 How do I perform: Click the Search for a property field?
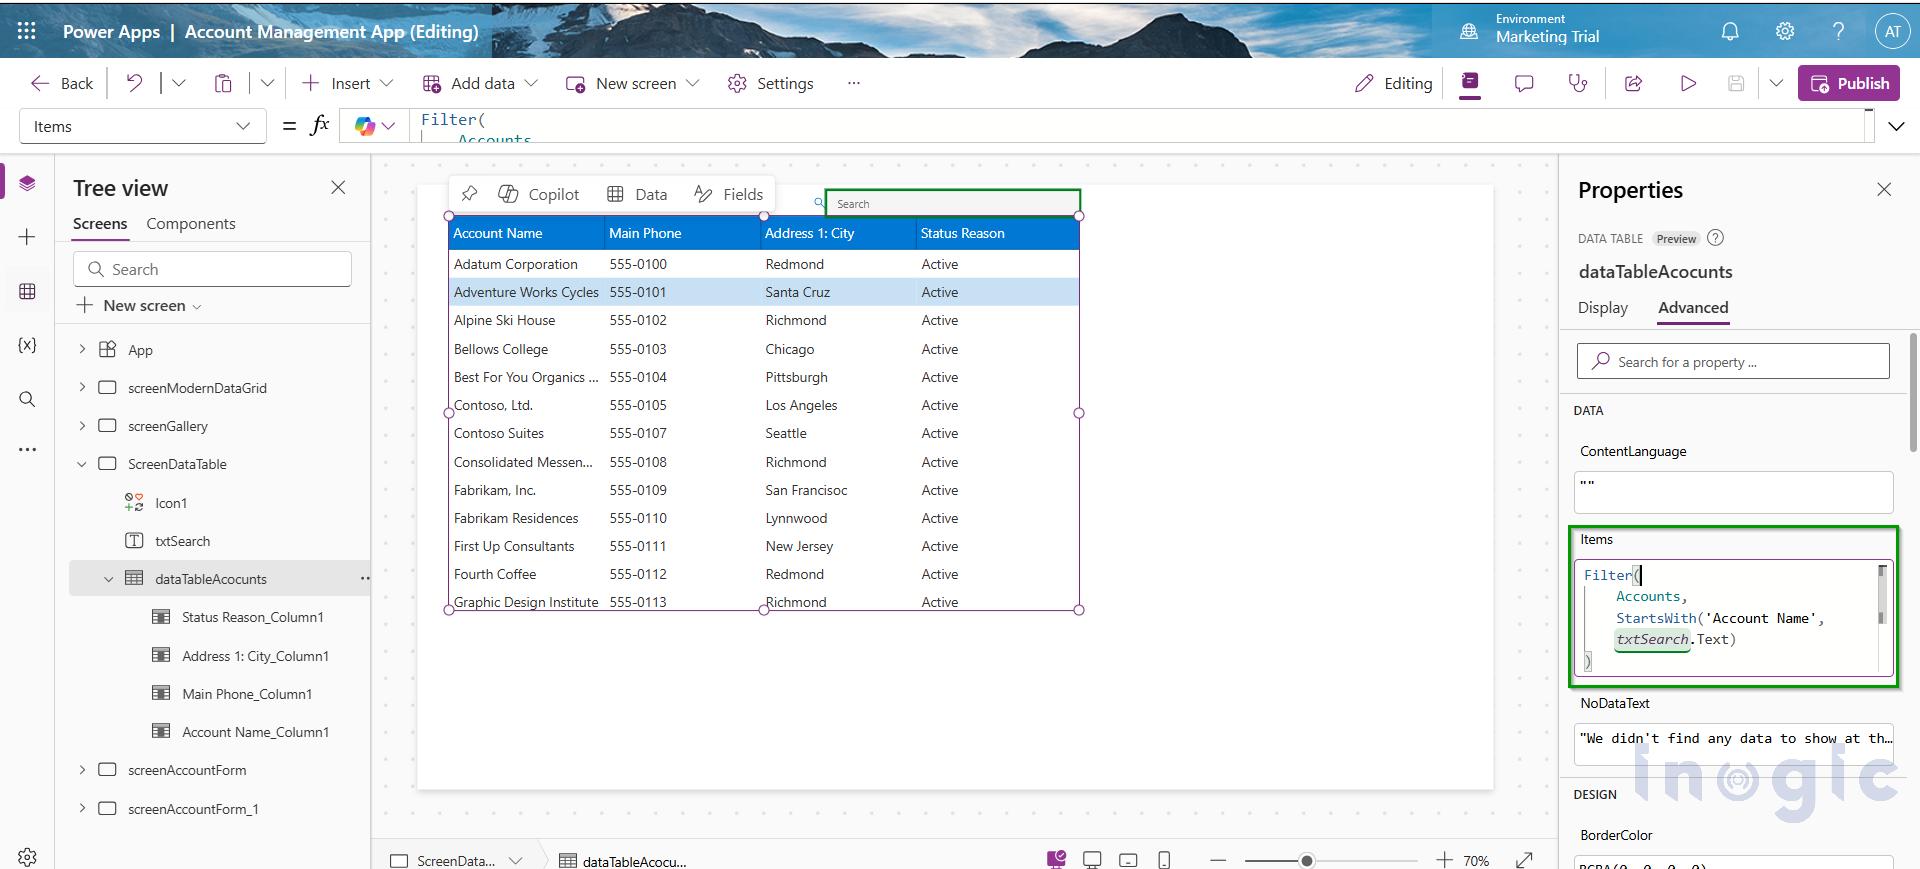tap(1733, 361)
